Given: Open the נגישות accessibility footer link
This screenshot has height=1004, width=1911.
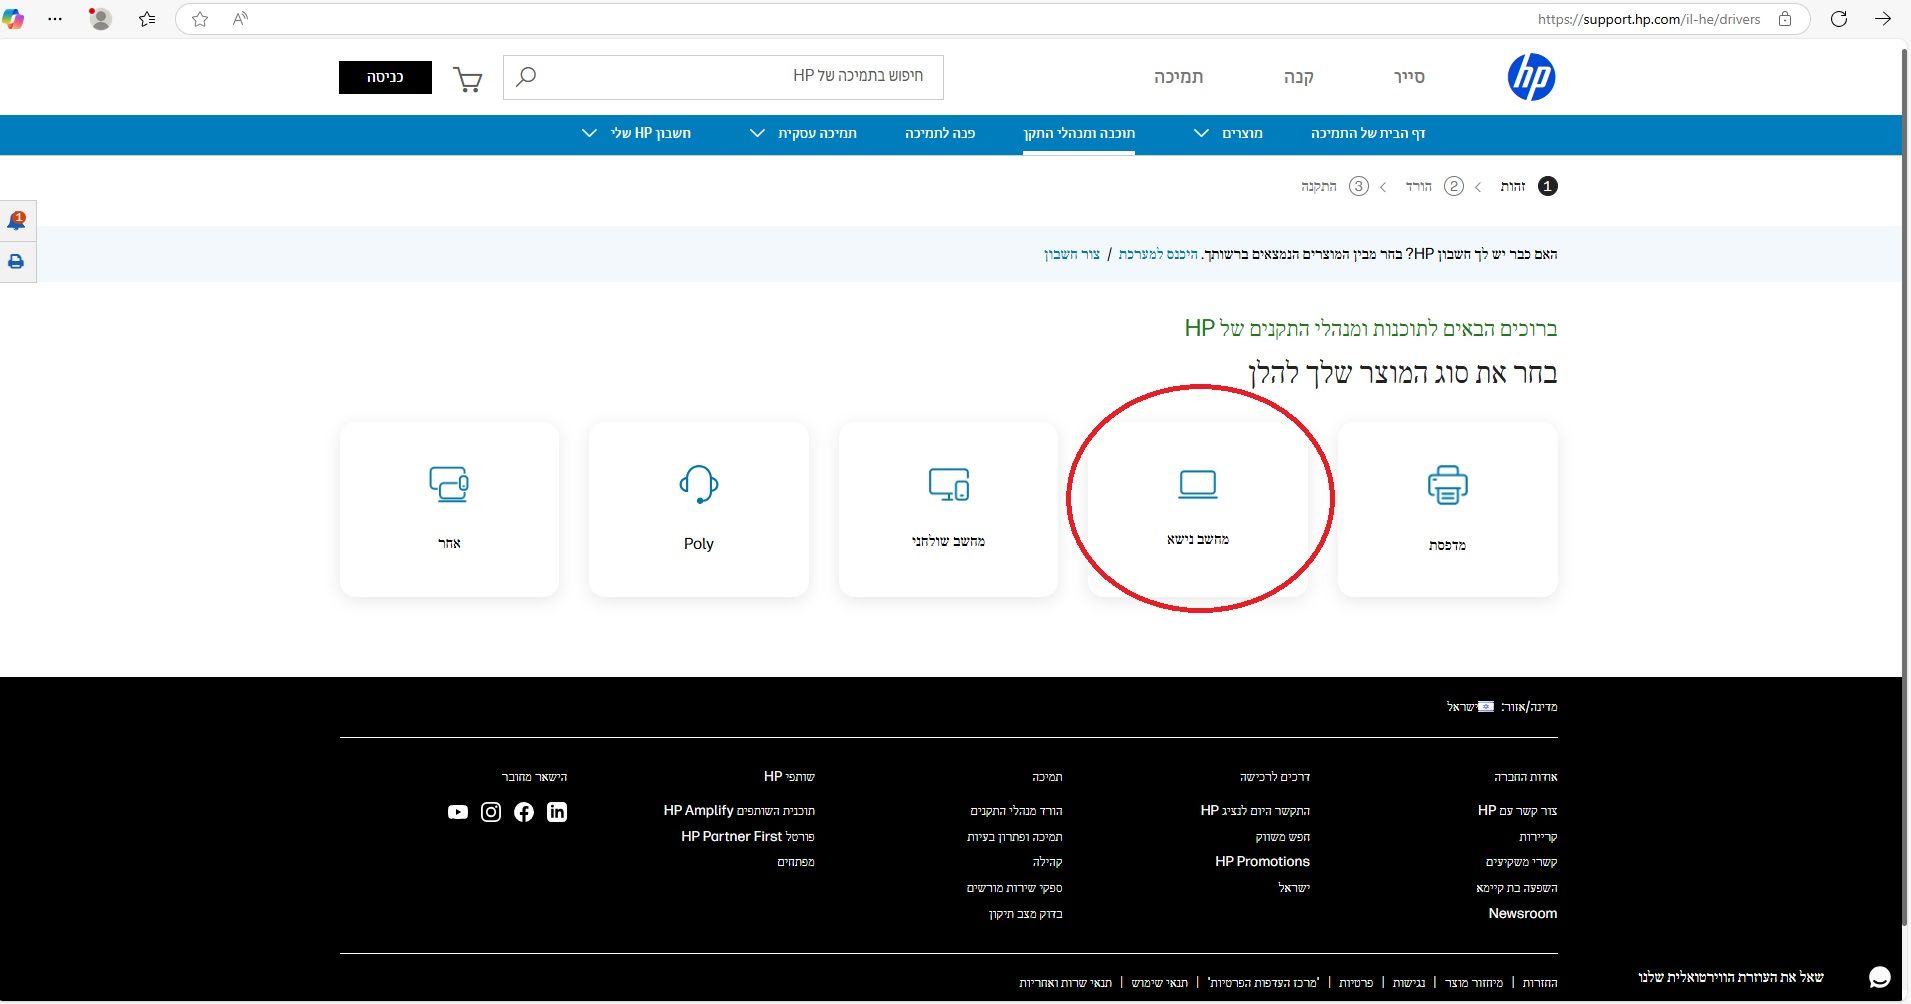Looking at the screenshot, I should [x=1409, y=983].
